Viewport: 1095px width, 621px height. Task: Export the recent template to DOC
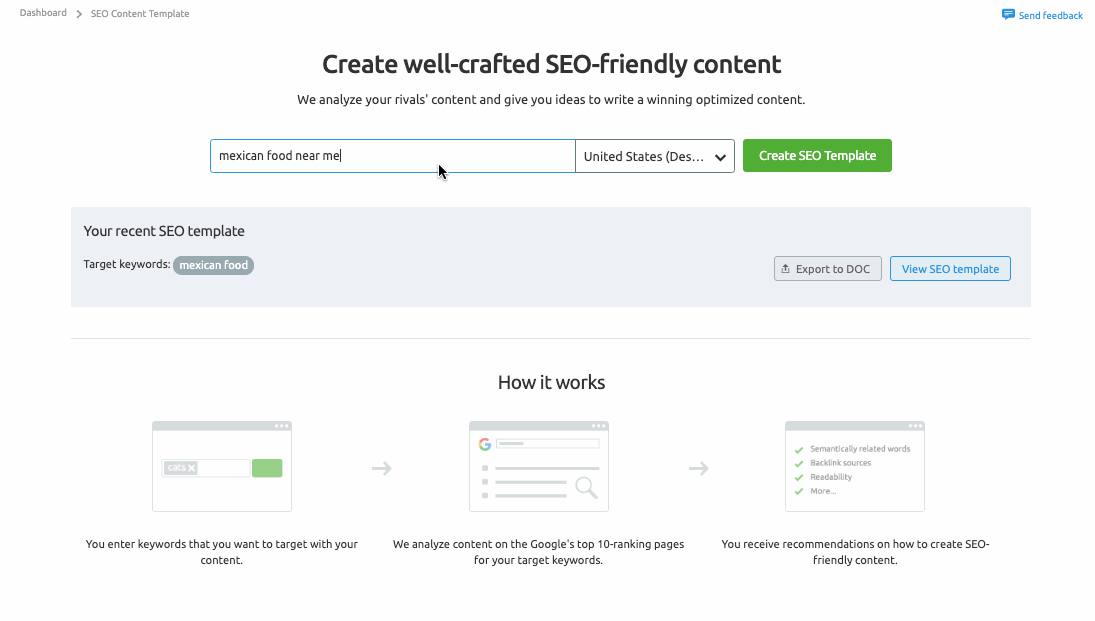coord(827,268)
